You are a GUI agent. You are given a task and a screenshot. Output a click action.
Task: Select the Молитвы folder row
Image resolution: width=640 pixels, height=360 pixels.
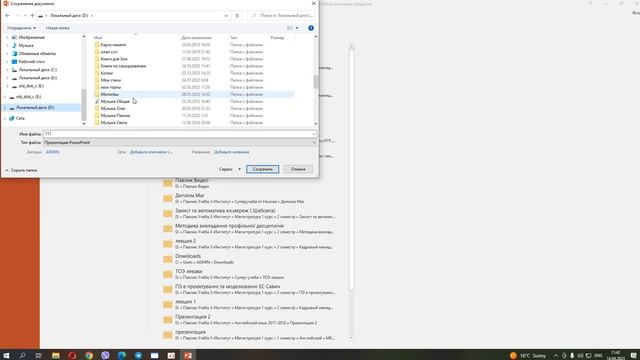click(x=193, y=94)
